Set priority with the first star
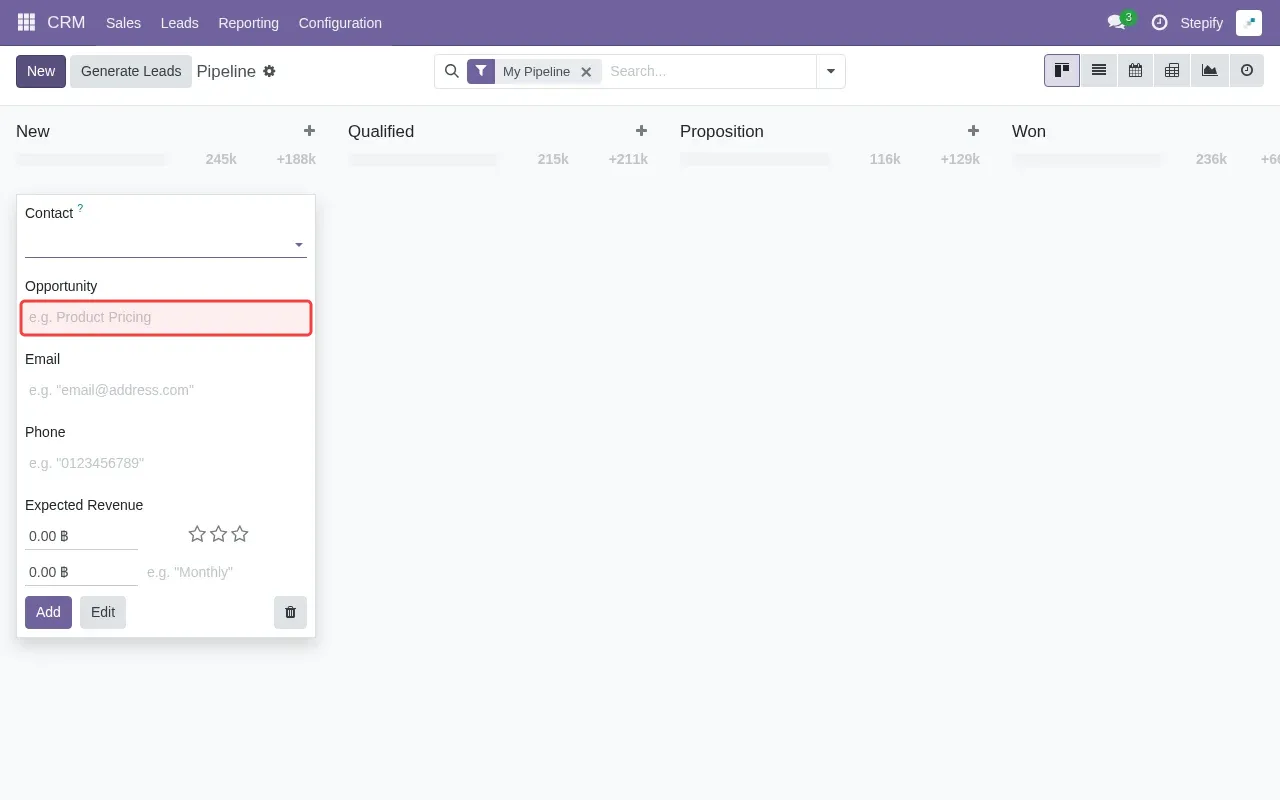The width and height of the screenshot is (1280, 800). [x=197, y=533]
